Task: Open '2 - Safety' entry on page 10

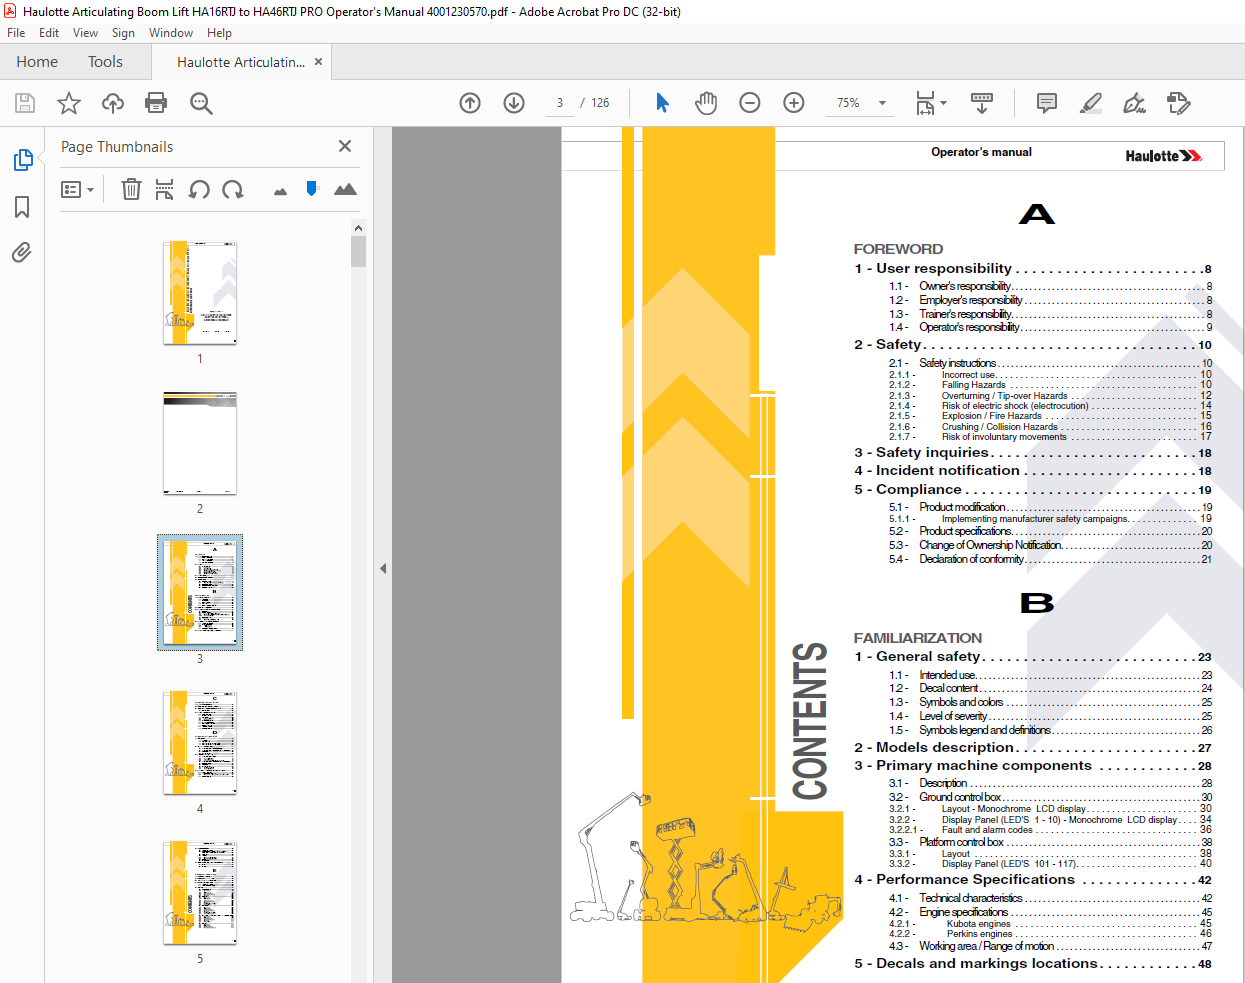Action: pyautogui.click(x=1033, y=344)
